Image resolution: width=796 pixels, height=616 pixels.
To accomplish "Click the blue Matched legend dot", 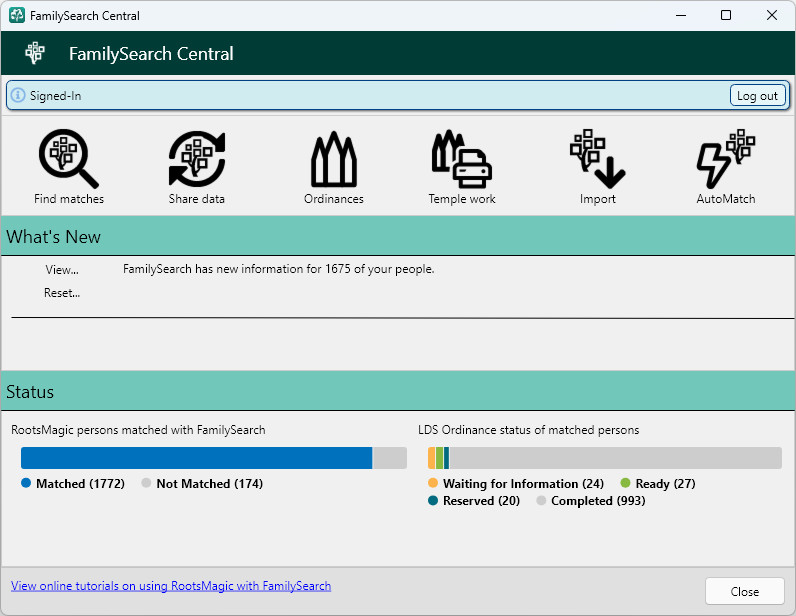I will [26, 483].
